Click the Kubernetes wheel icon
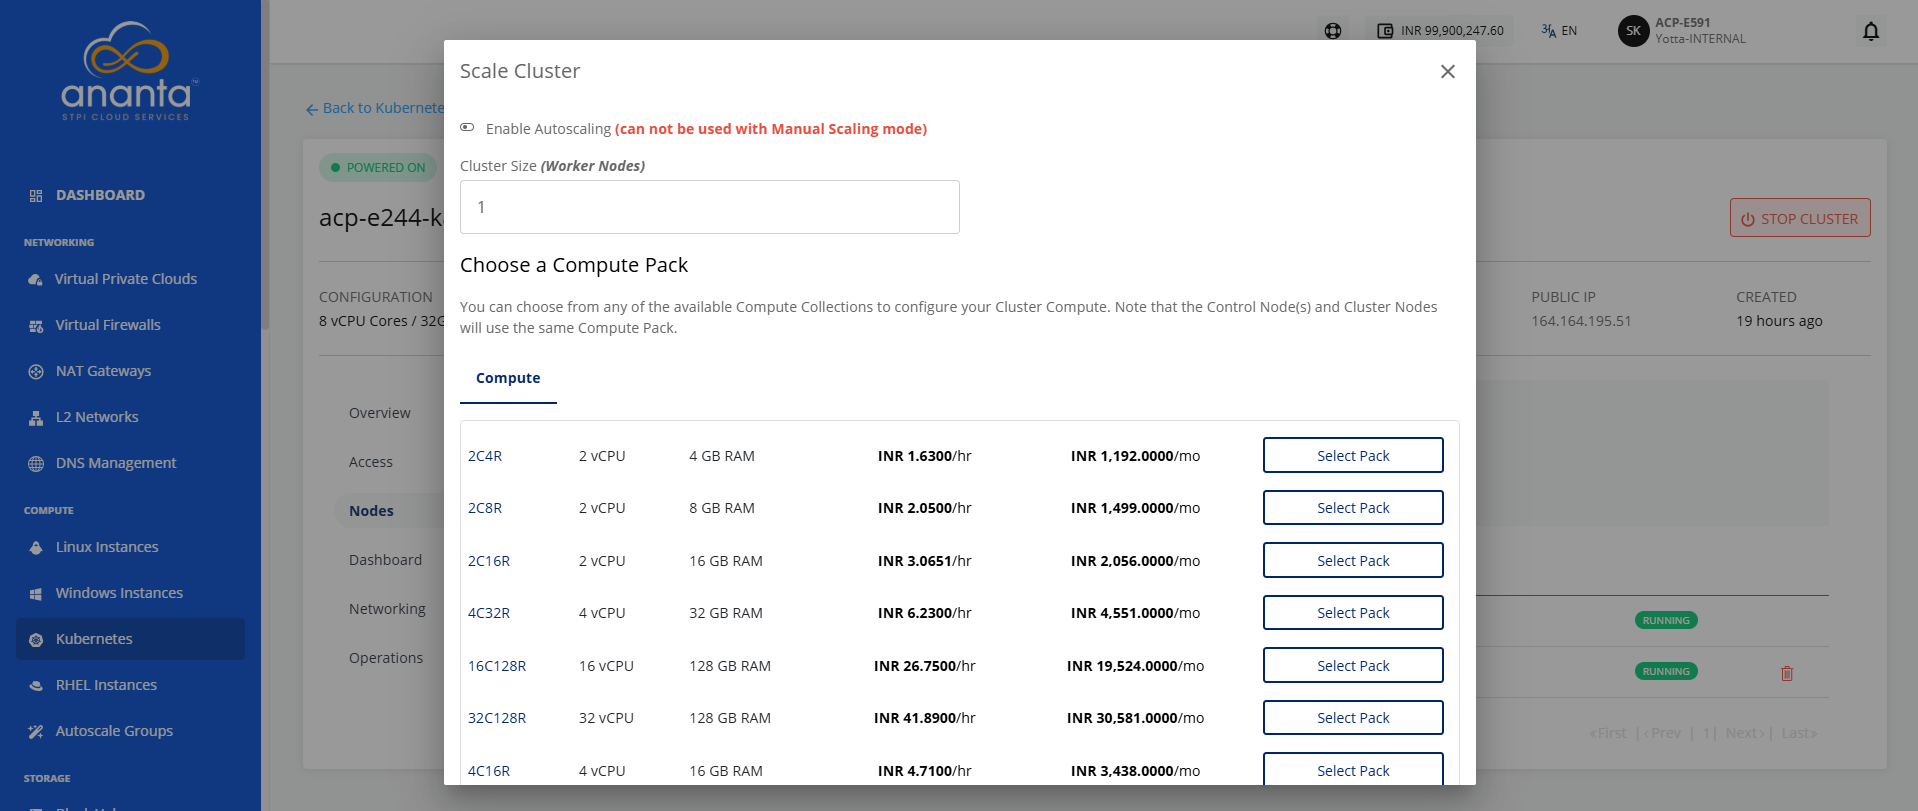 pos(36,640)
